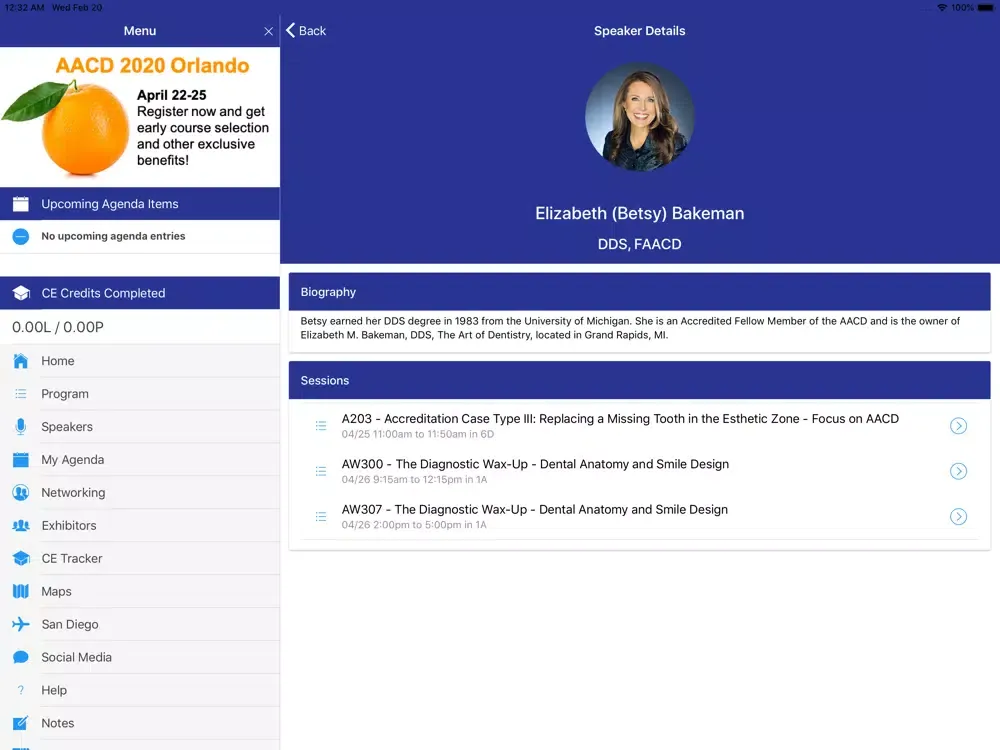Image resolution: width=1000 pixels, height=750 pixels.
Task: Open the Exhibitors group icon
Action: [20, 526]
